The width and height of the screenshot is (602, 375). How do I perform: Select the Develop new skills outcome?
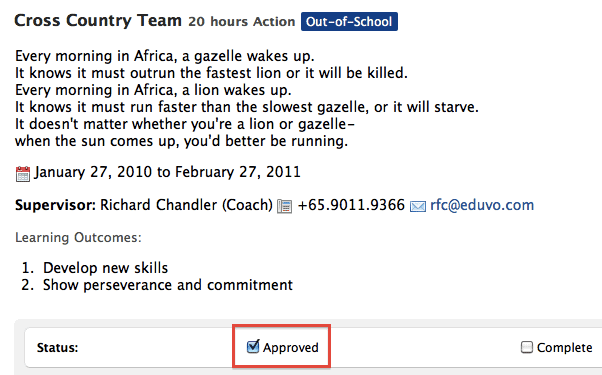pyautogui.click(x=105, y=268)
